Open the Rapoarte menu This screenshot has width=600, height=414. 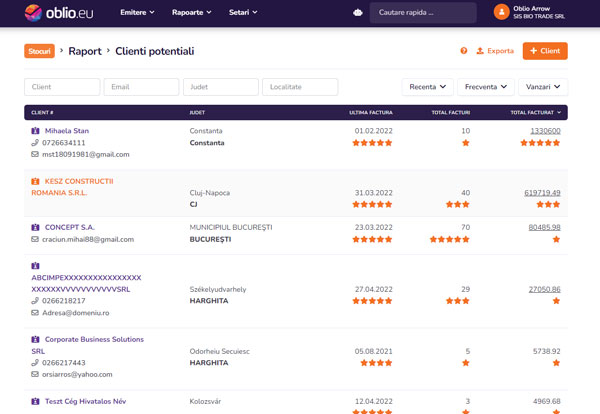pyautogui.click(x=191, y=12)
